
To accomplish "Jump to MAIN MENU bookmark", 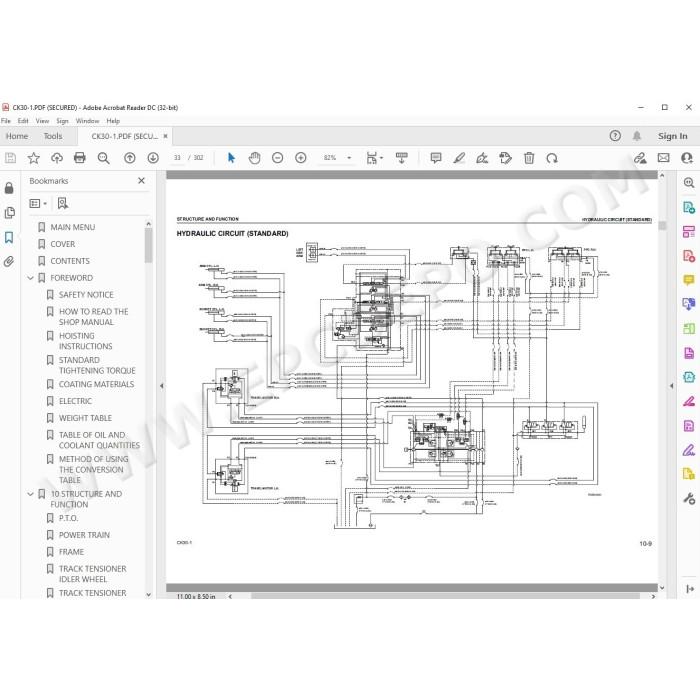I will point(73,227).
